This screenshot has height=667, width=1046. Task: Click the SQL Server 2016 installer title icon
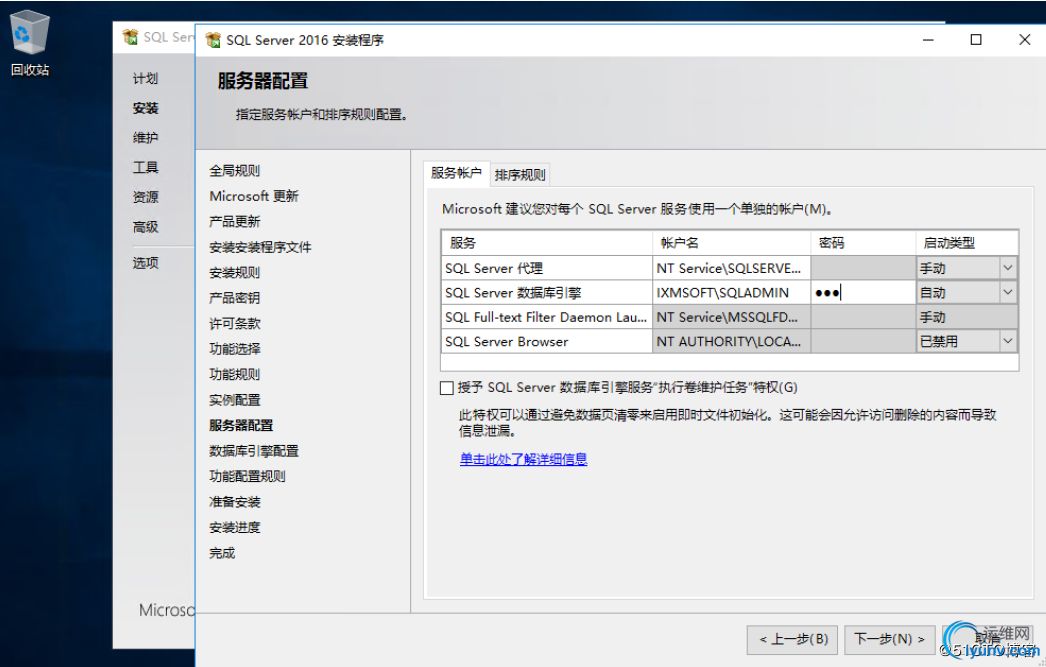point(213,40)
